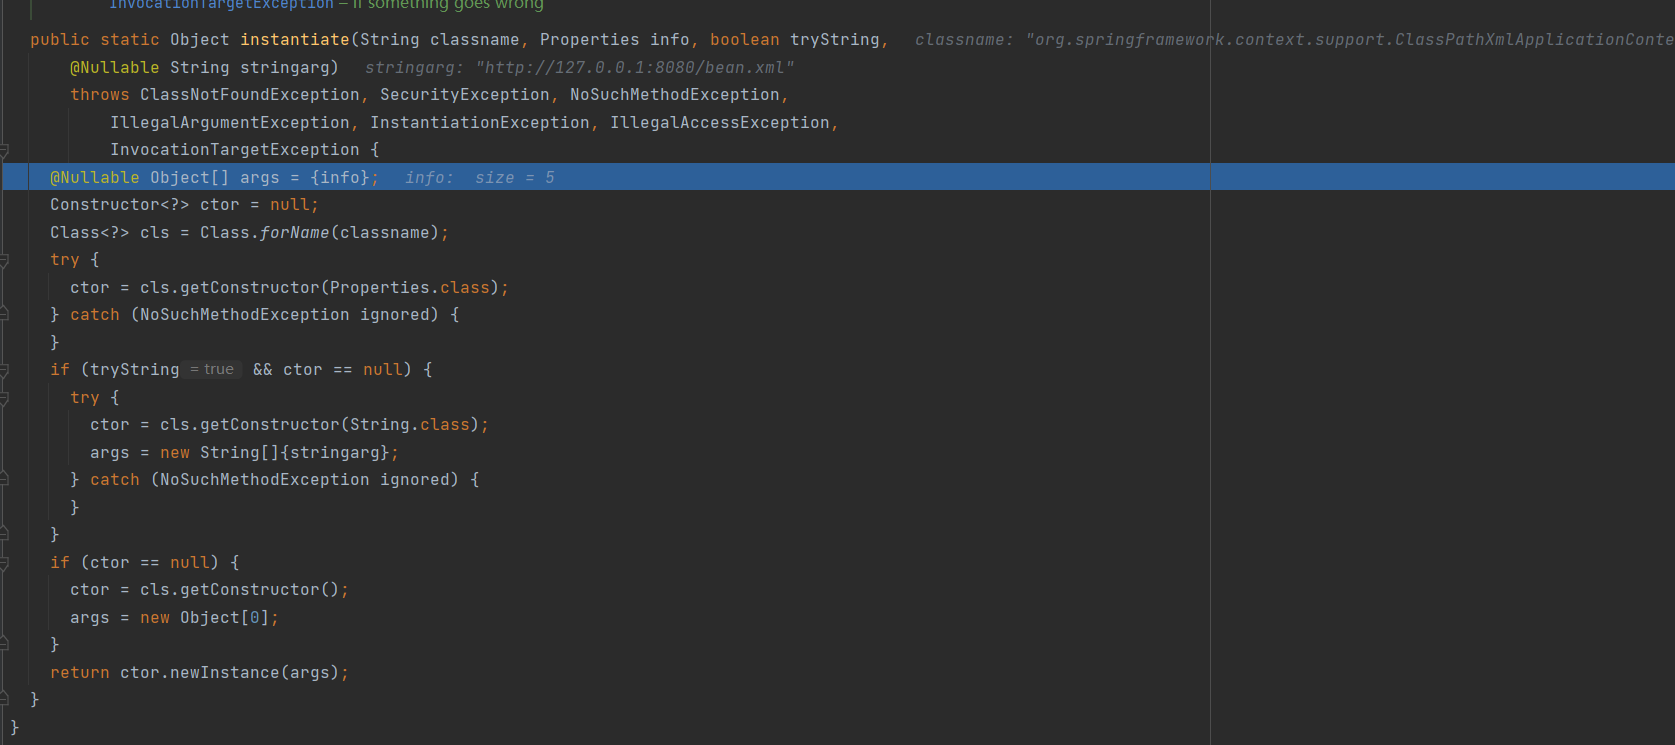This screenshot has height=745, width=1675.
Task: Collapse the nested 'try {' block fold marker
Action: 4,399
